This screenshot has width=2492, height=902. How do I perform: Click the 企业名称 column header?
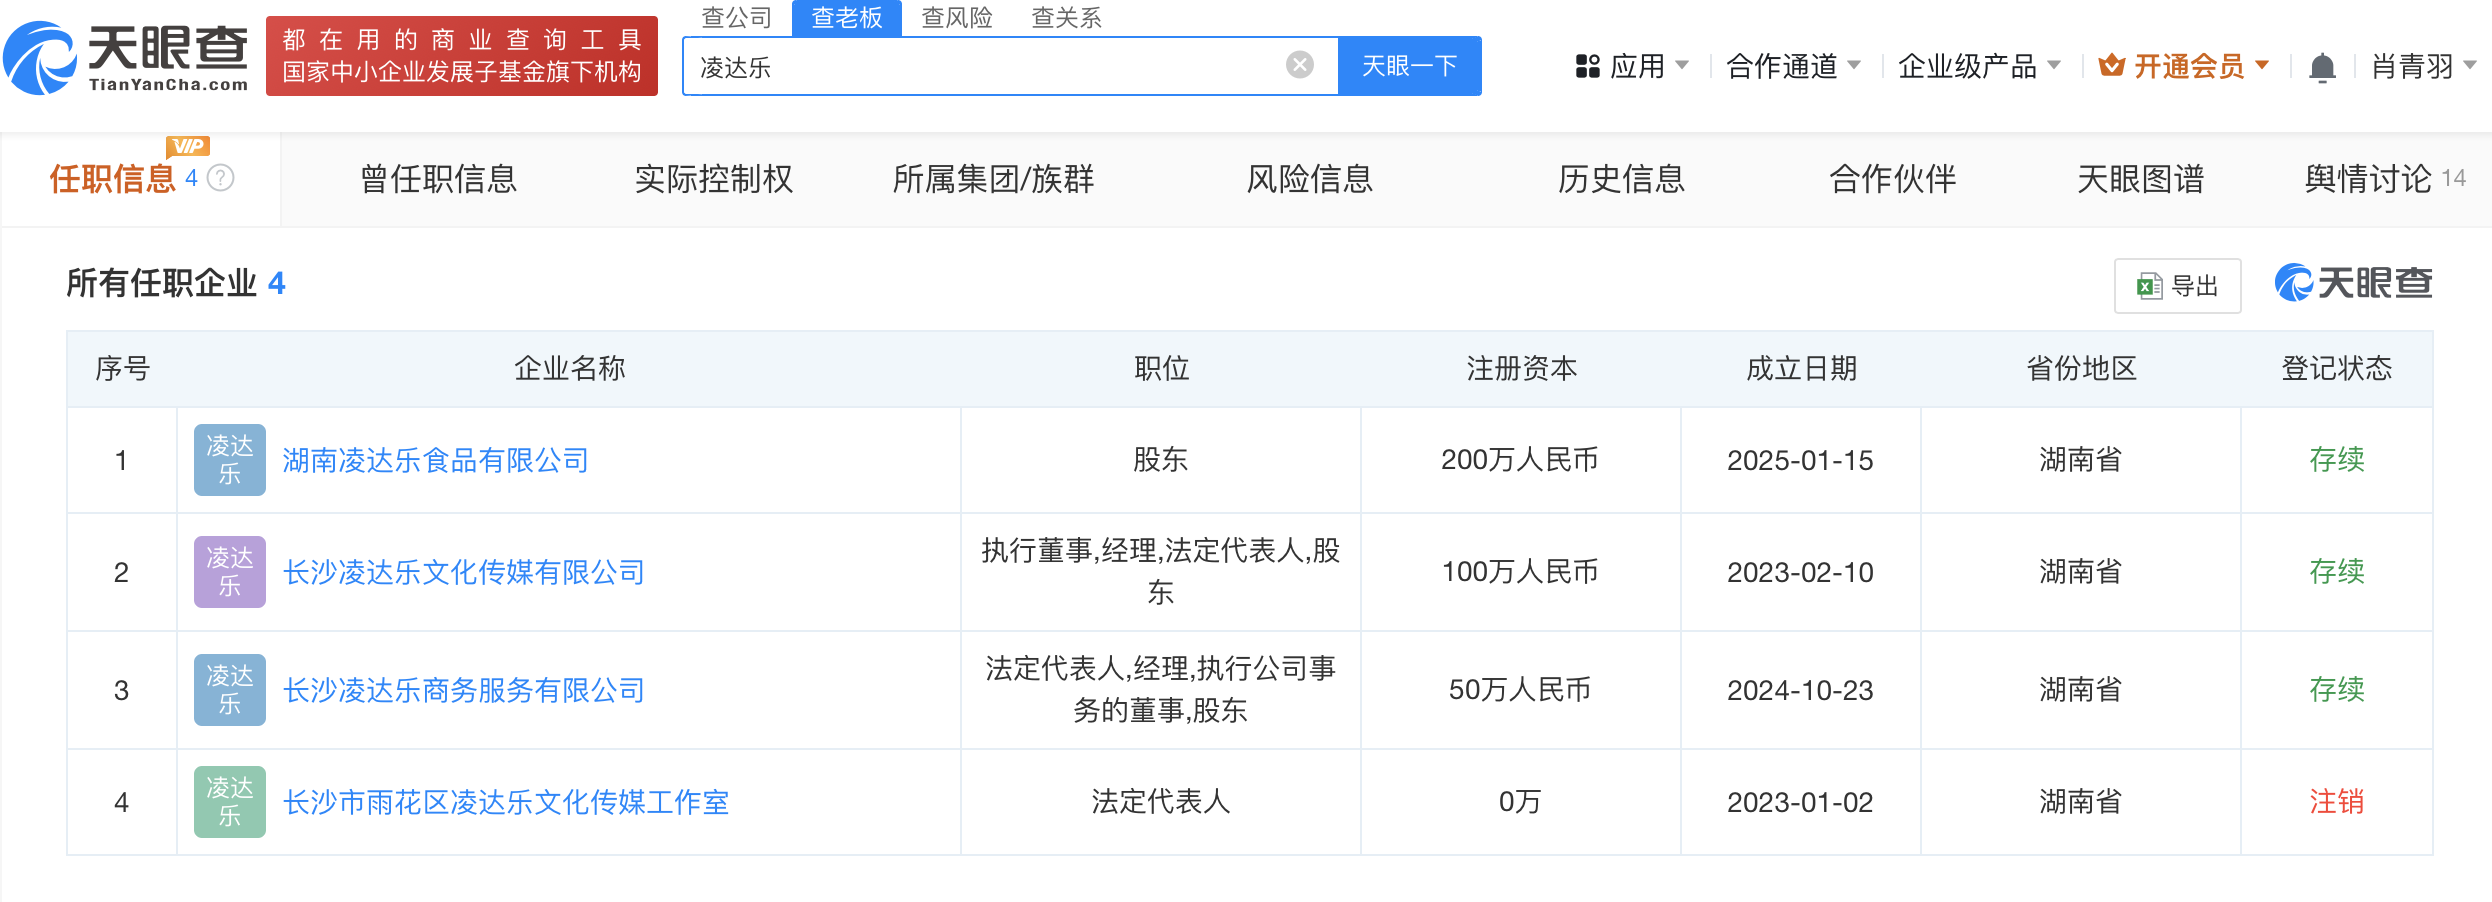(570, 368)
